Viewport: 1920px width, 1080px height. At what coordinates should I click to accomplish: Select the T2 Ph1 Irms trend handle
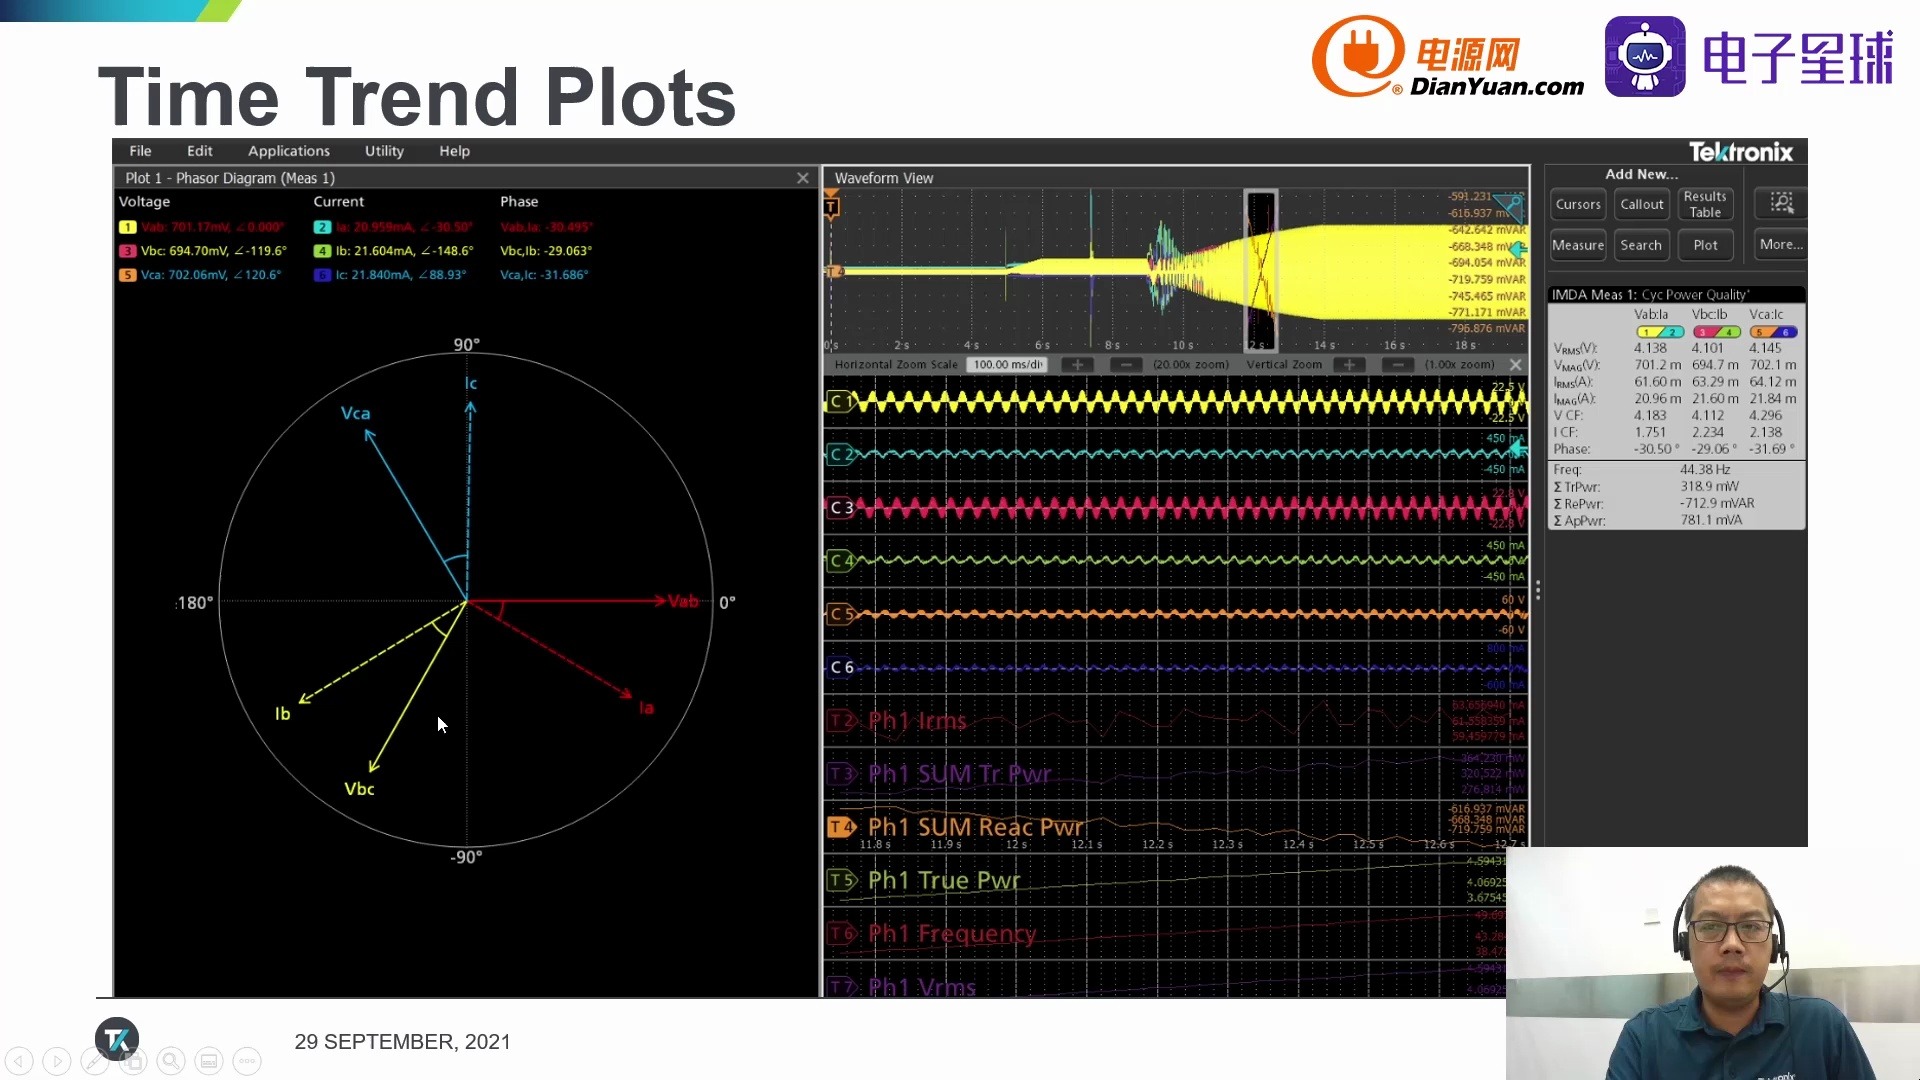[842, 721]
